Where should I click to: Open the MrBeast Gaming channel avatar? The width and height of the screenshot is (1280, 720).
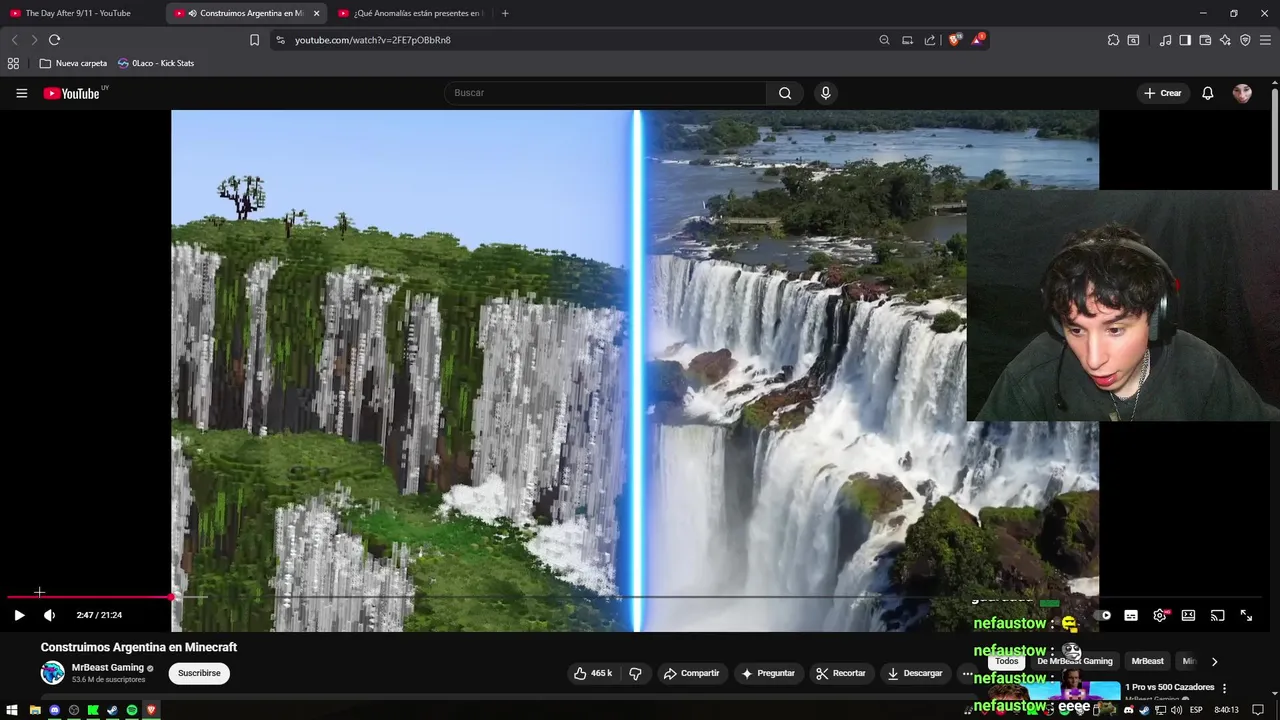coord(52,673)
